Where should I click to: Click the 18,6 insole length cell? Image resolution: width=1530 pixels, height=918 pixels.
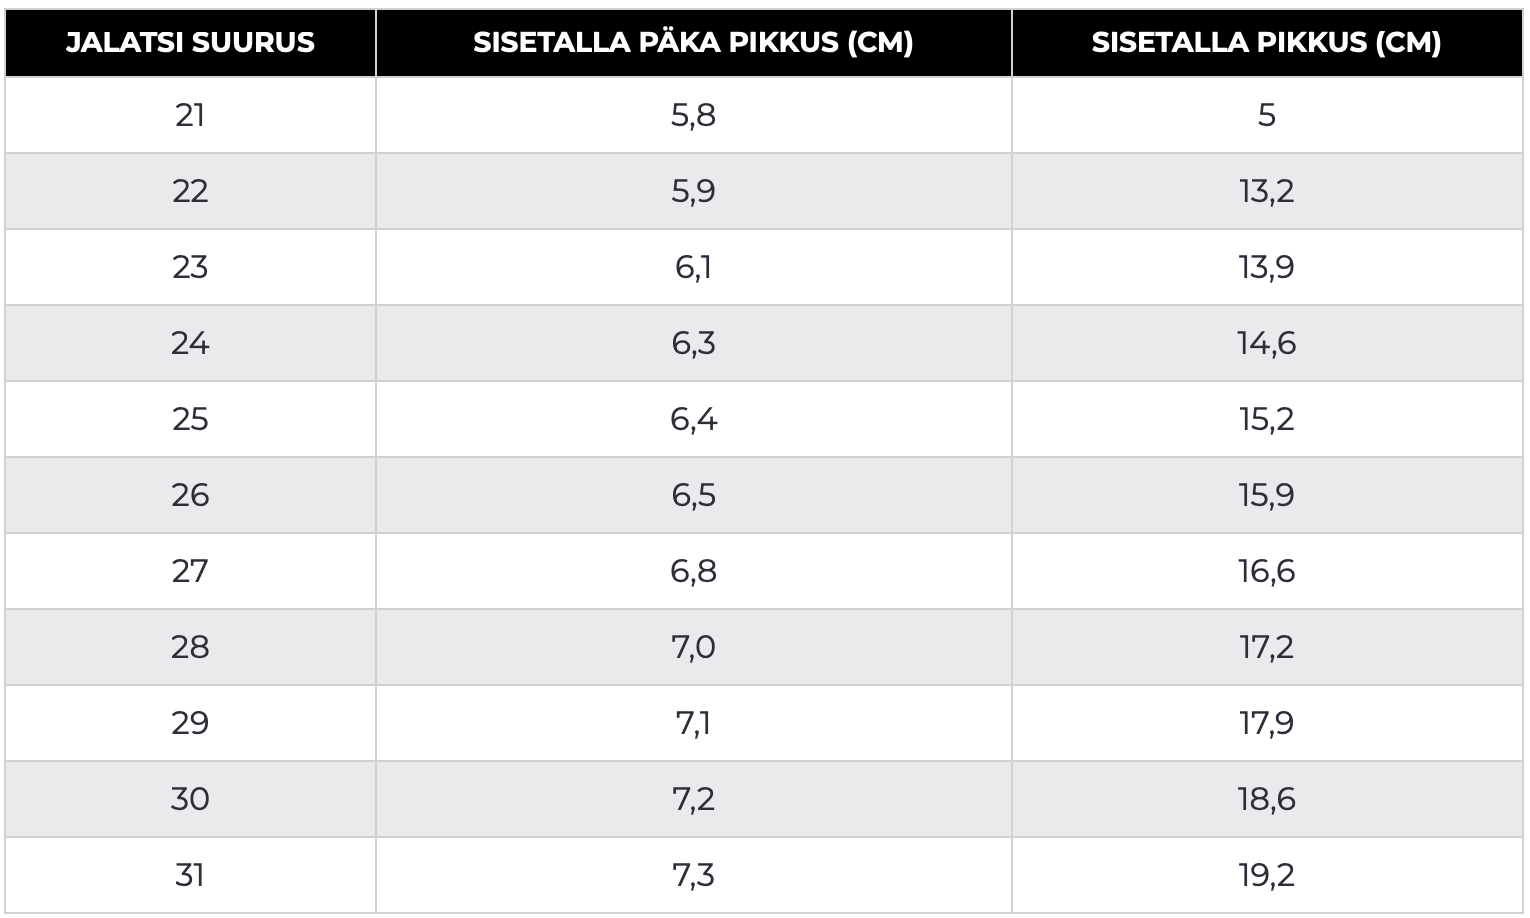click(1266, 800)
